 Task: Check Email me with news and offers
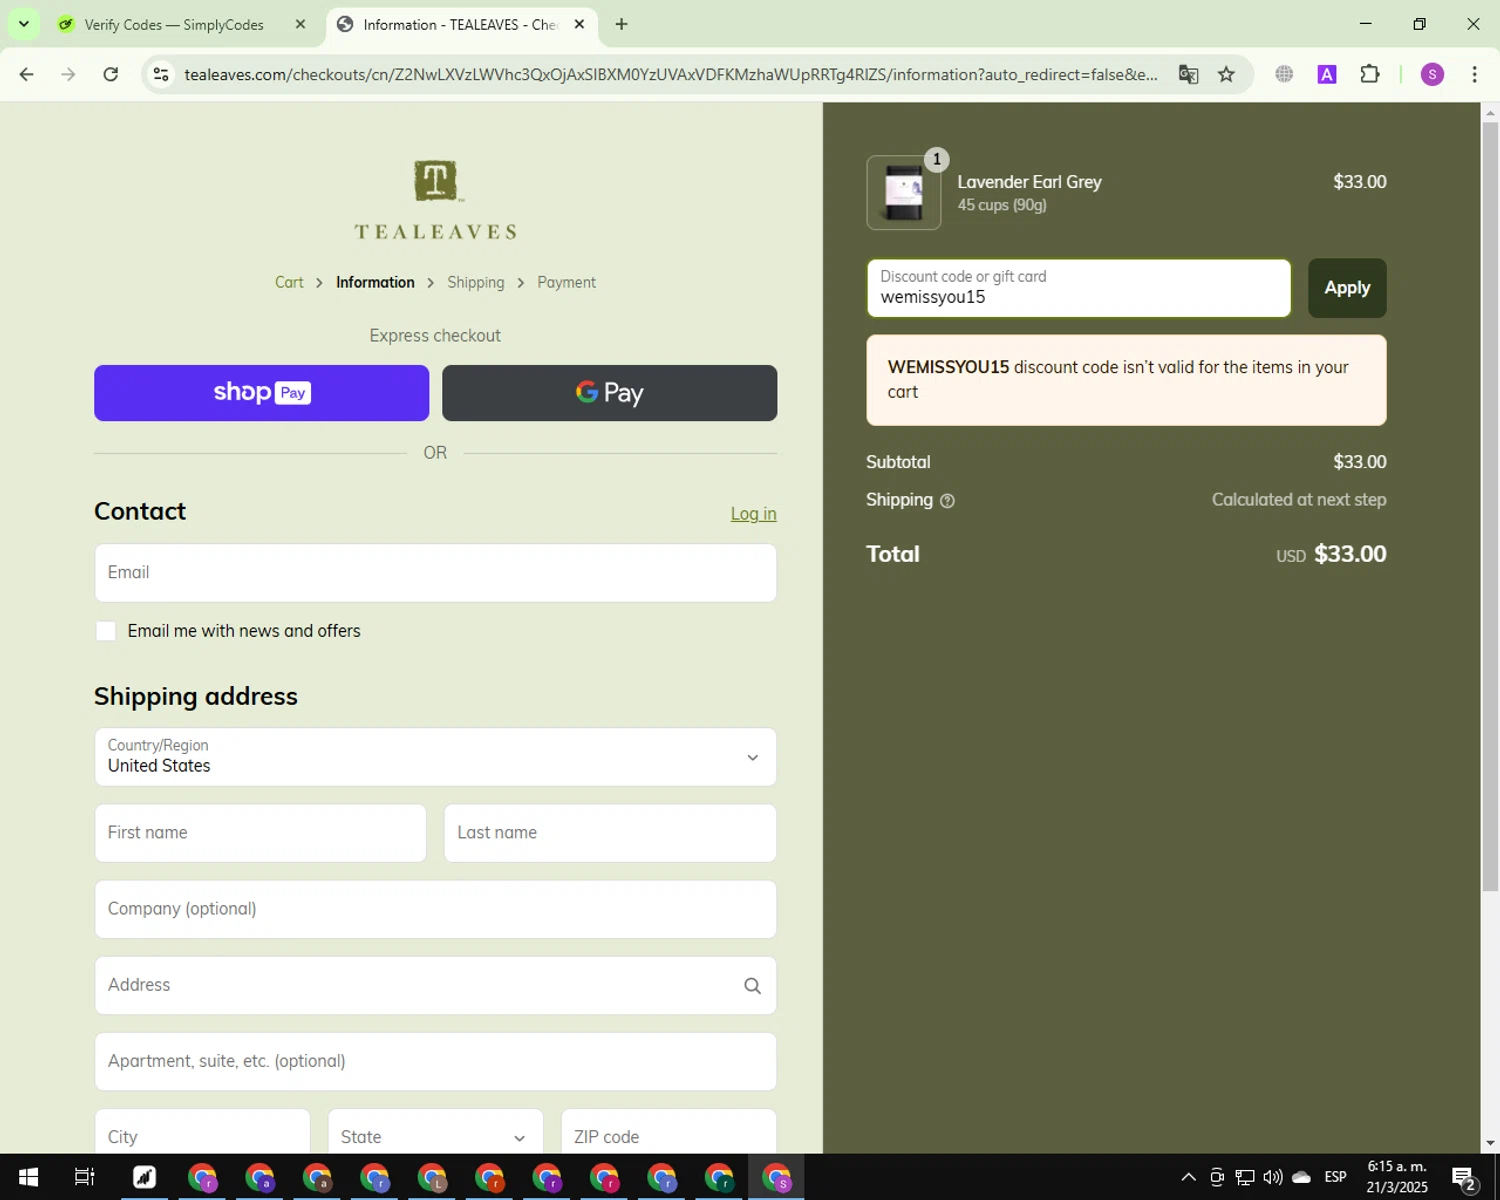[x=106, y=631]
